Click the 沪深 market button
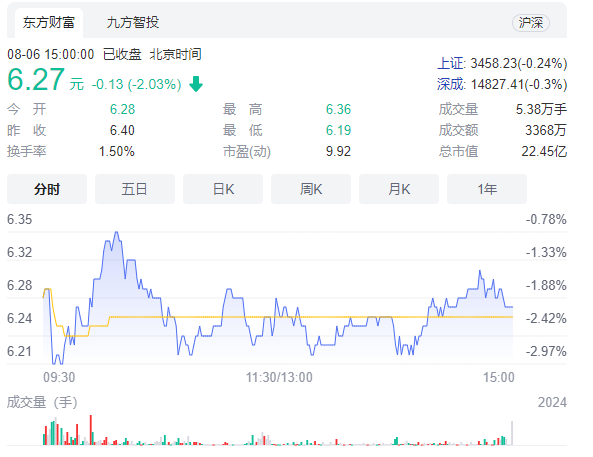 click(531, 23)
